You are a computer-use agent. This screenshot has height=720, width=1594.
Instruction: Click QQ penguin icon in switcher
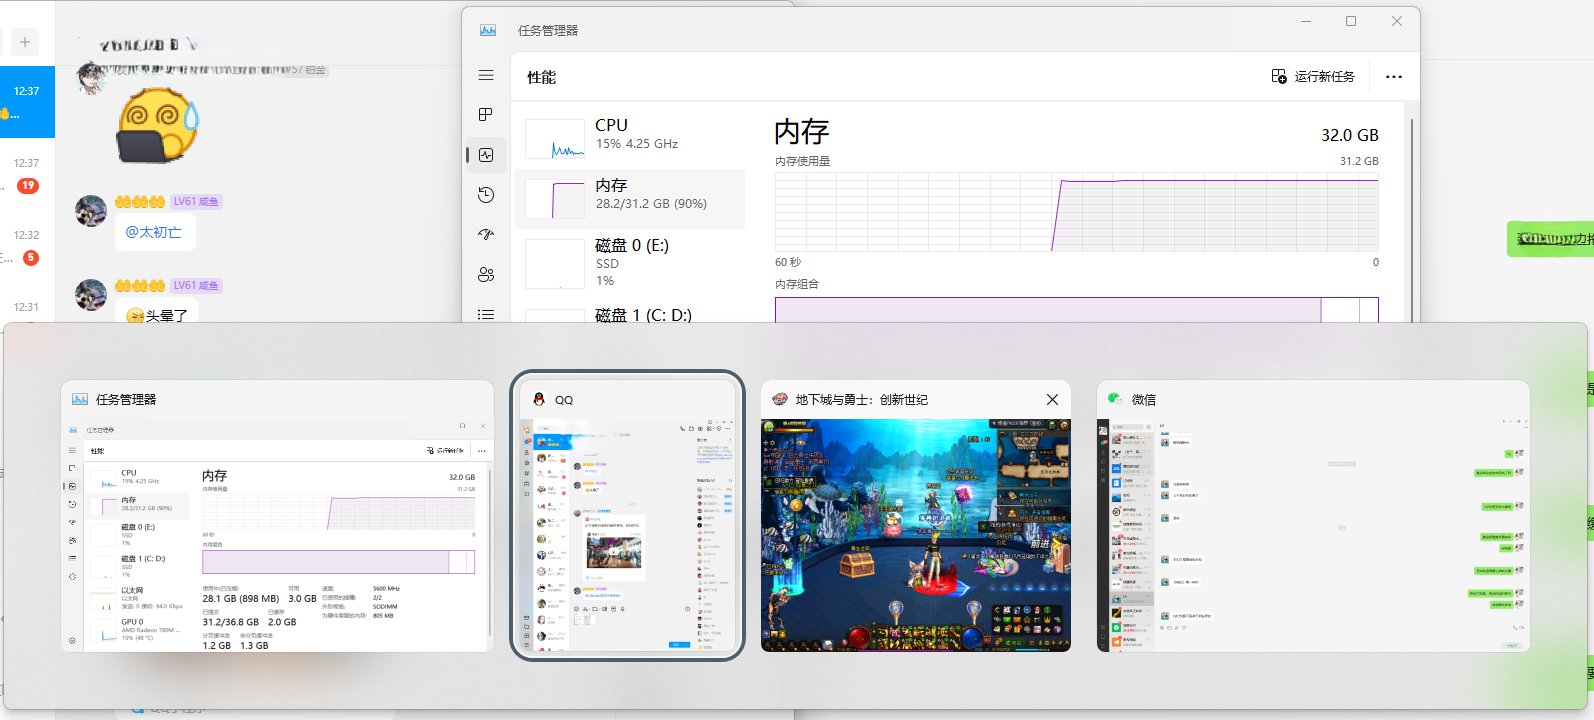click(x=539, y=399)
